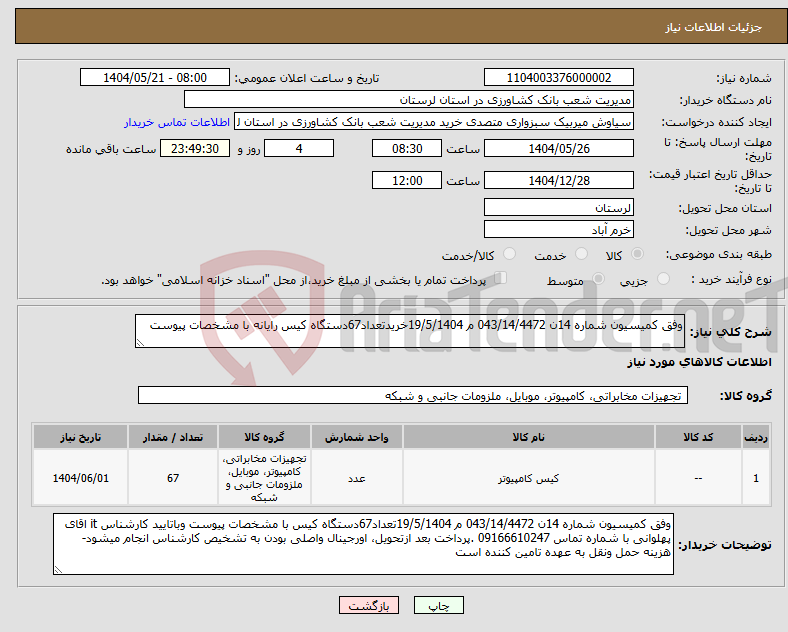Select the کالا radio button
788x632 pixels.
[637, 254]
